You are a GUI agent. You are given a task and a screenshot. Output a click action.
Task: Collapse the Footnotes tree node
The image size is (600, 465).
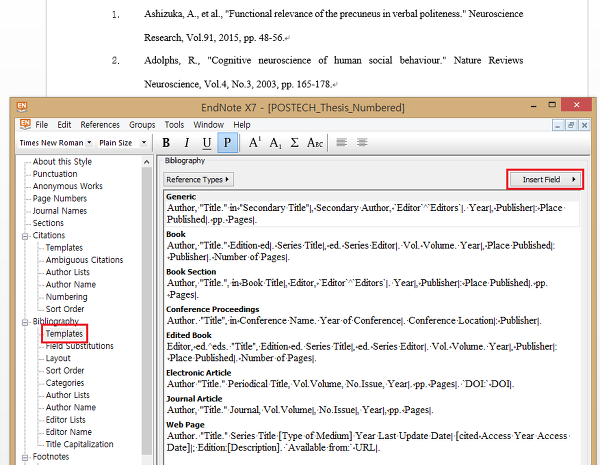(x=25, y=457)
